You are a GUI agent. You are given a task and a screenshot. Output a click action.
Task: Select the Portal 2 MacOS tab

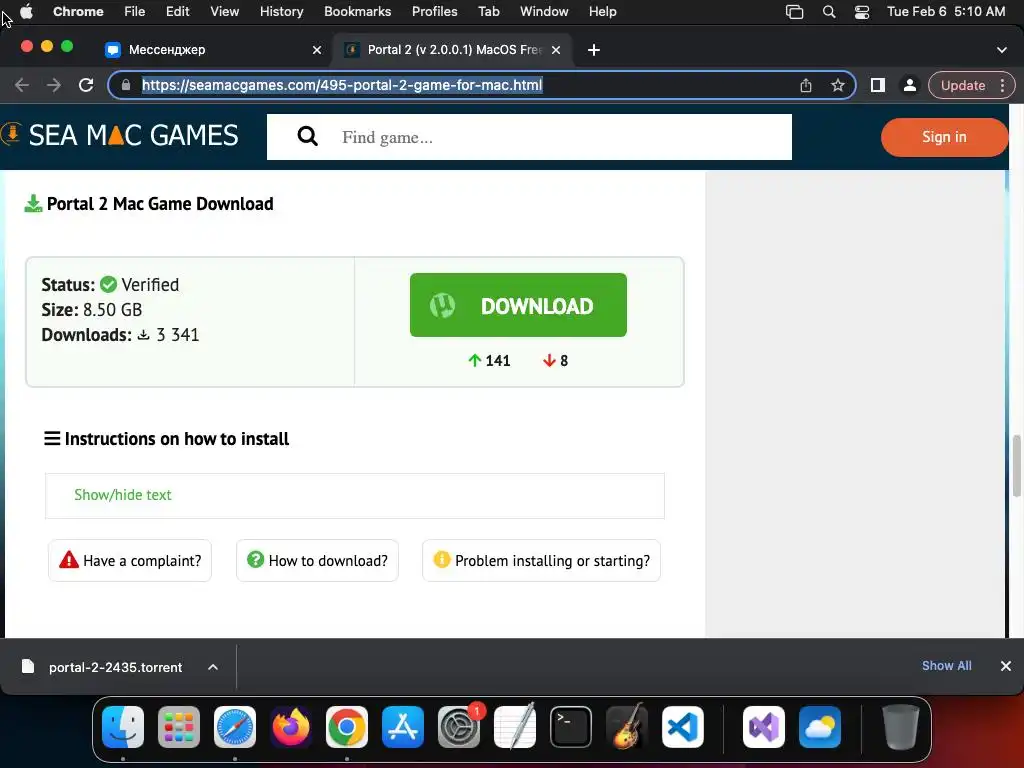click(x=452, y=50)
